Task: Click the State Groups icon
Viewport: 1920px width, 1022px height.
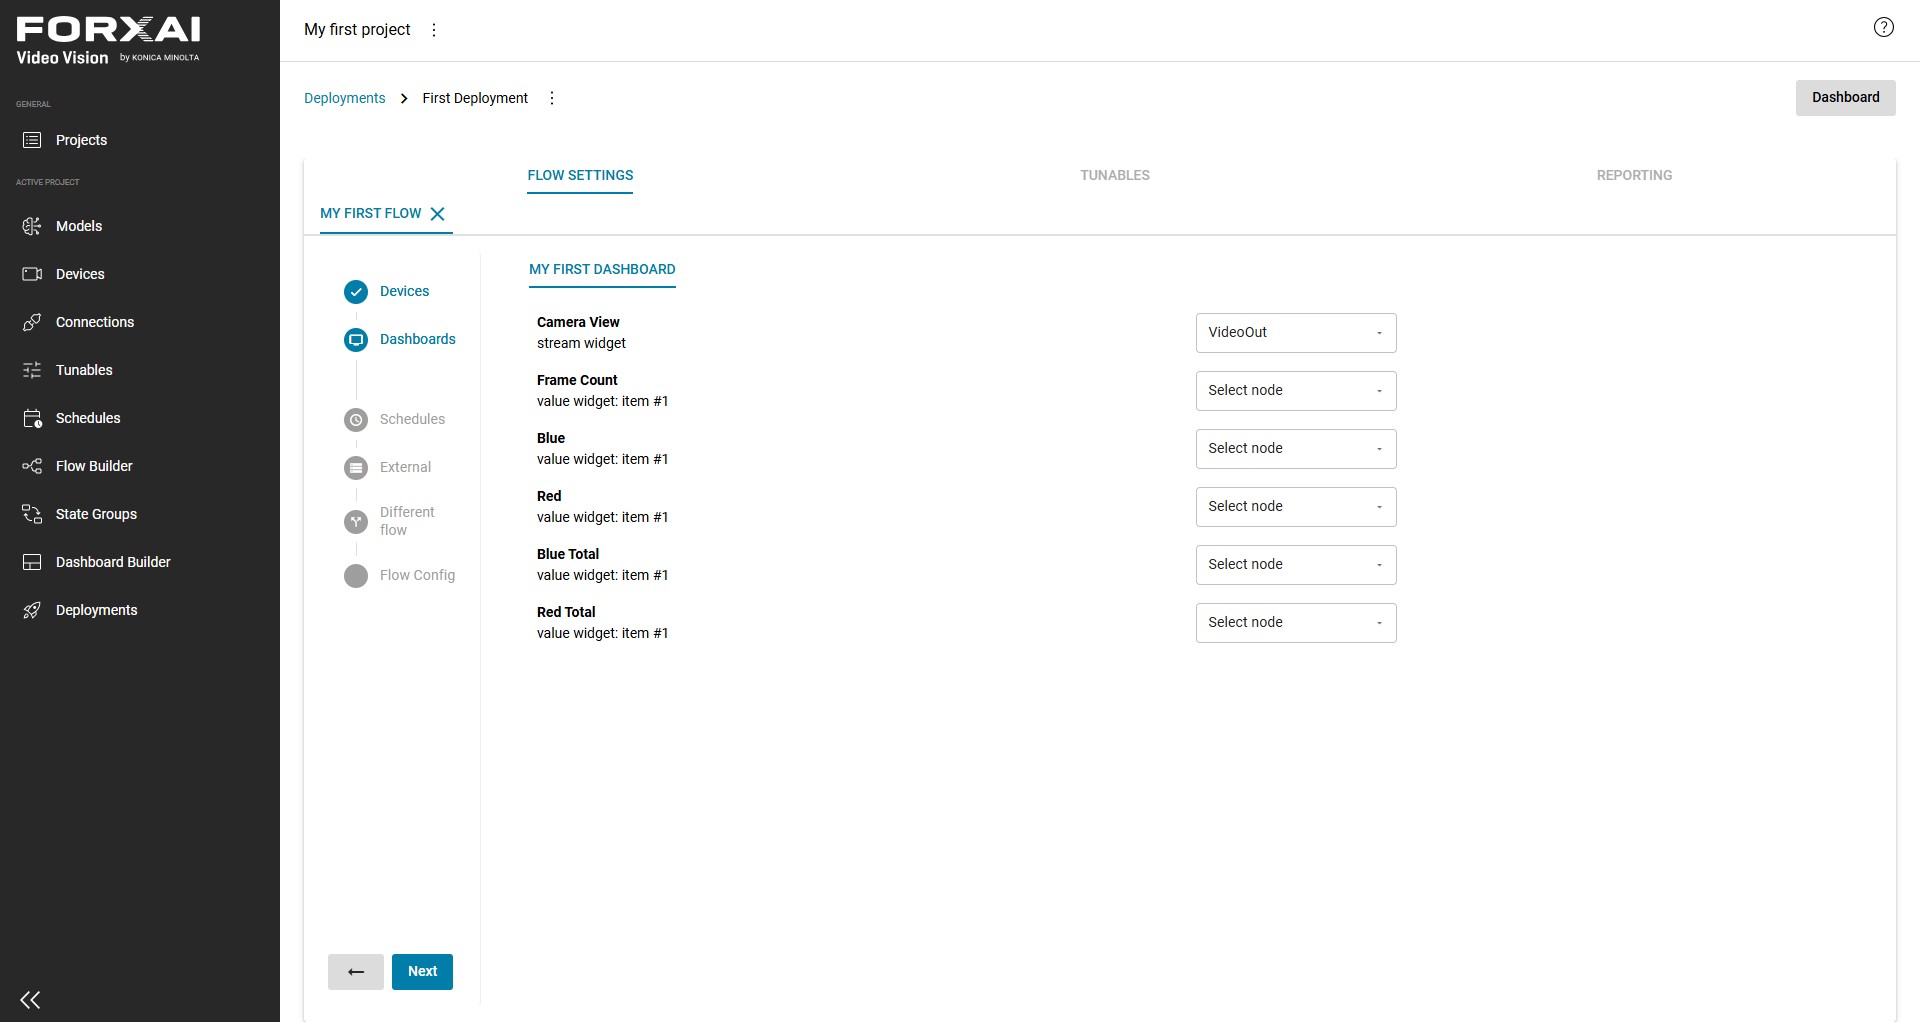Action: [32, 514]
